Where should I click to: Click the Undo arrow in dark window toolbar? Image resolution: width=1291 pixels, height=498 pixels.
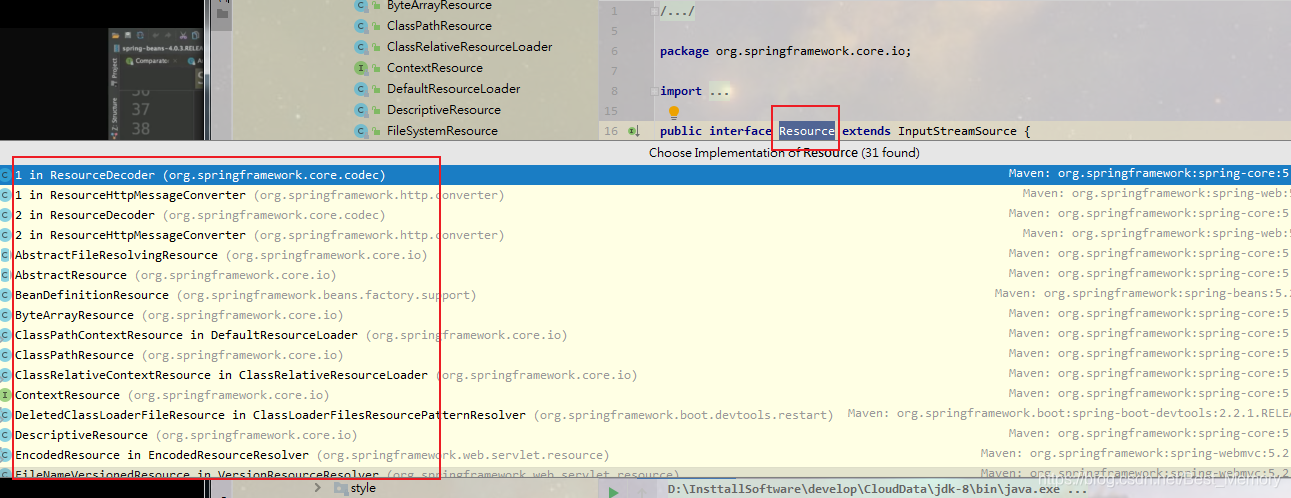click(x=155, y=36)
